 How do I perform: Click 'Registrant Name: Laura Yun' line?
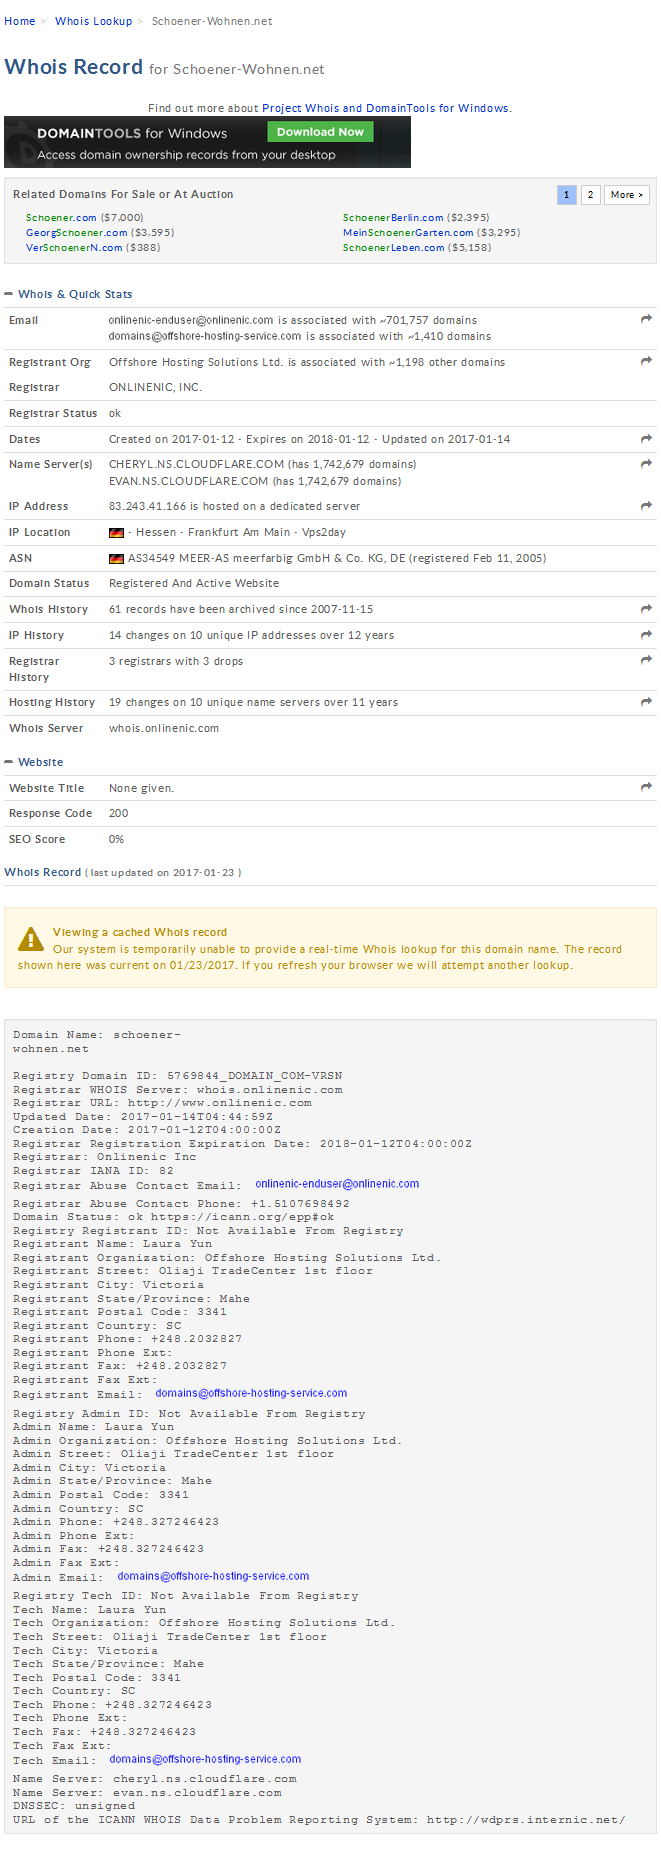coord(113,1244)
